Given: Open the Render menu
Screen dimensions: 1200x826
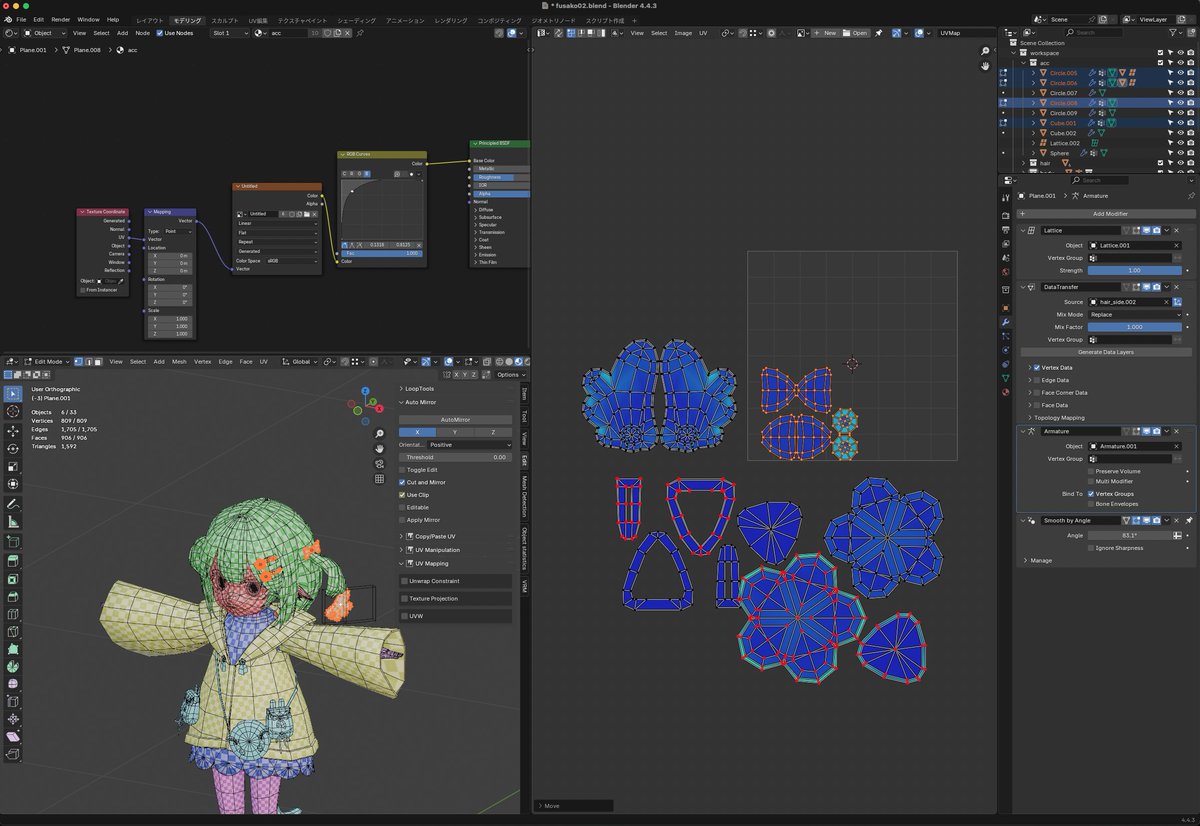Looking at the screenshot, I should pos(61,19).
